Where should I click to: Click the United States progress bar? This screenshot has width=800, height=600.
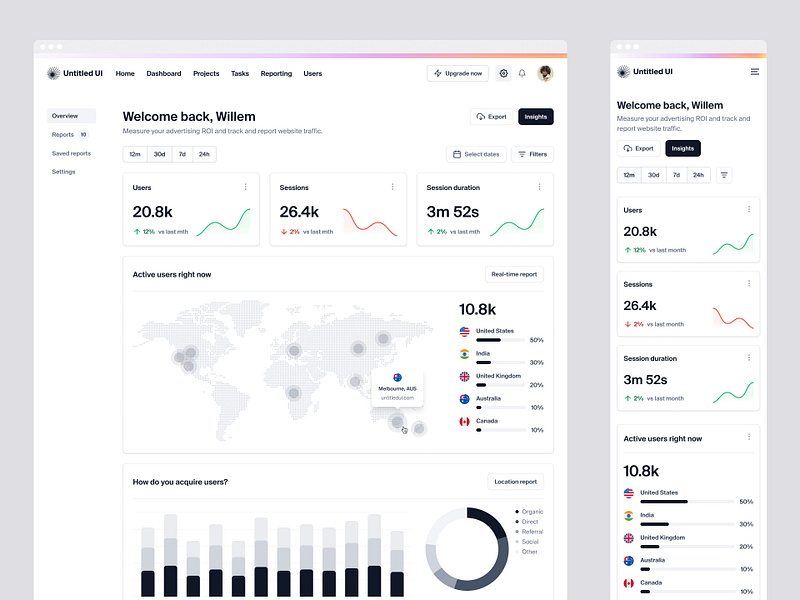click(x=500, y=340)
